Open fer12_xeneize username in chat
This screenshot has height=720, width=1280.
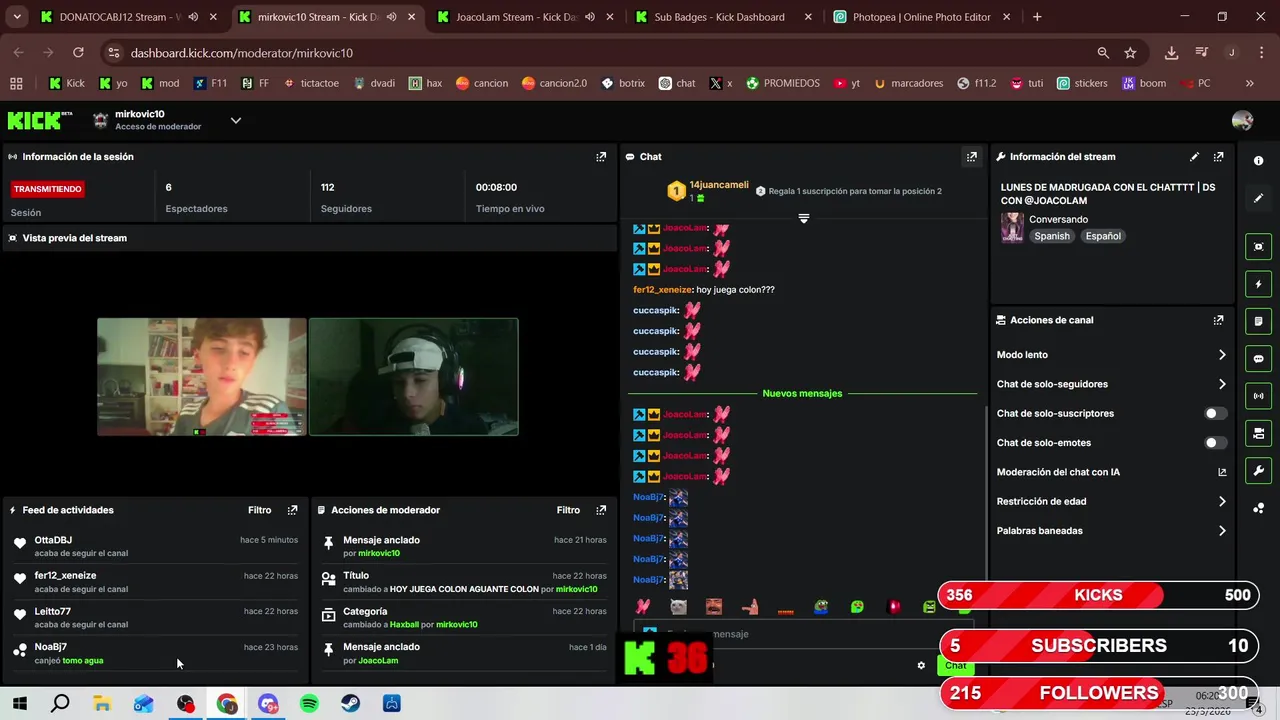click(662, 290)
